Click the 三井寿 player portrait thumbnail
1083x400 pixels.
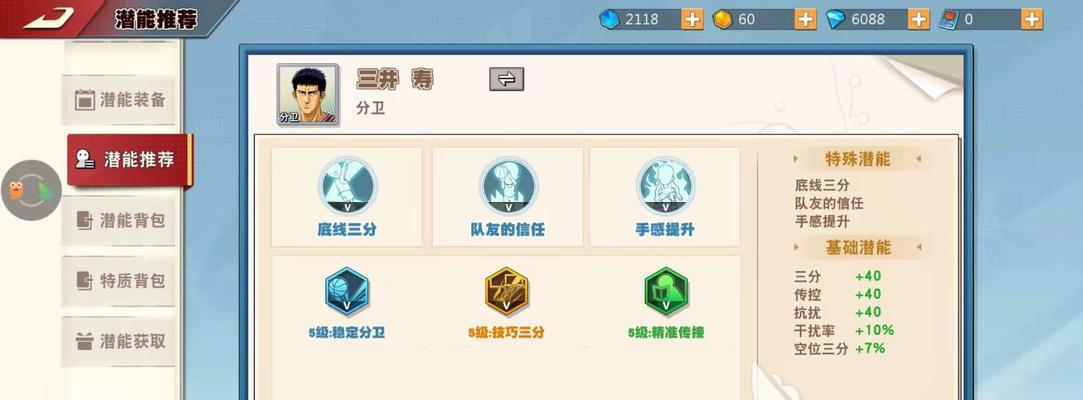308,95
